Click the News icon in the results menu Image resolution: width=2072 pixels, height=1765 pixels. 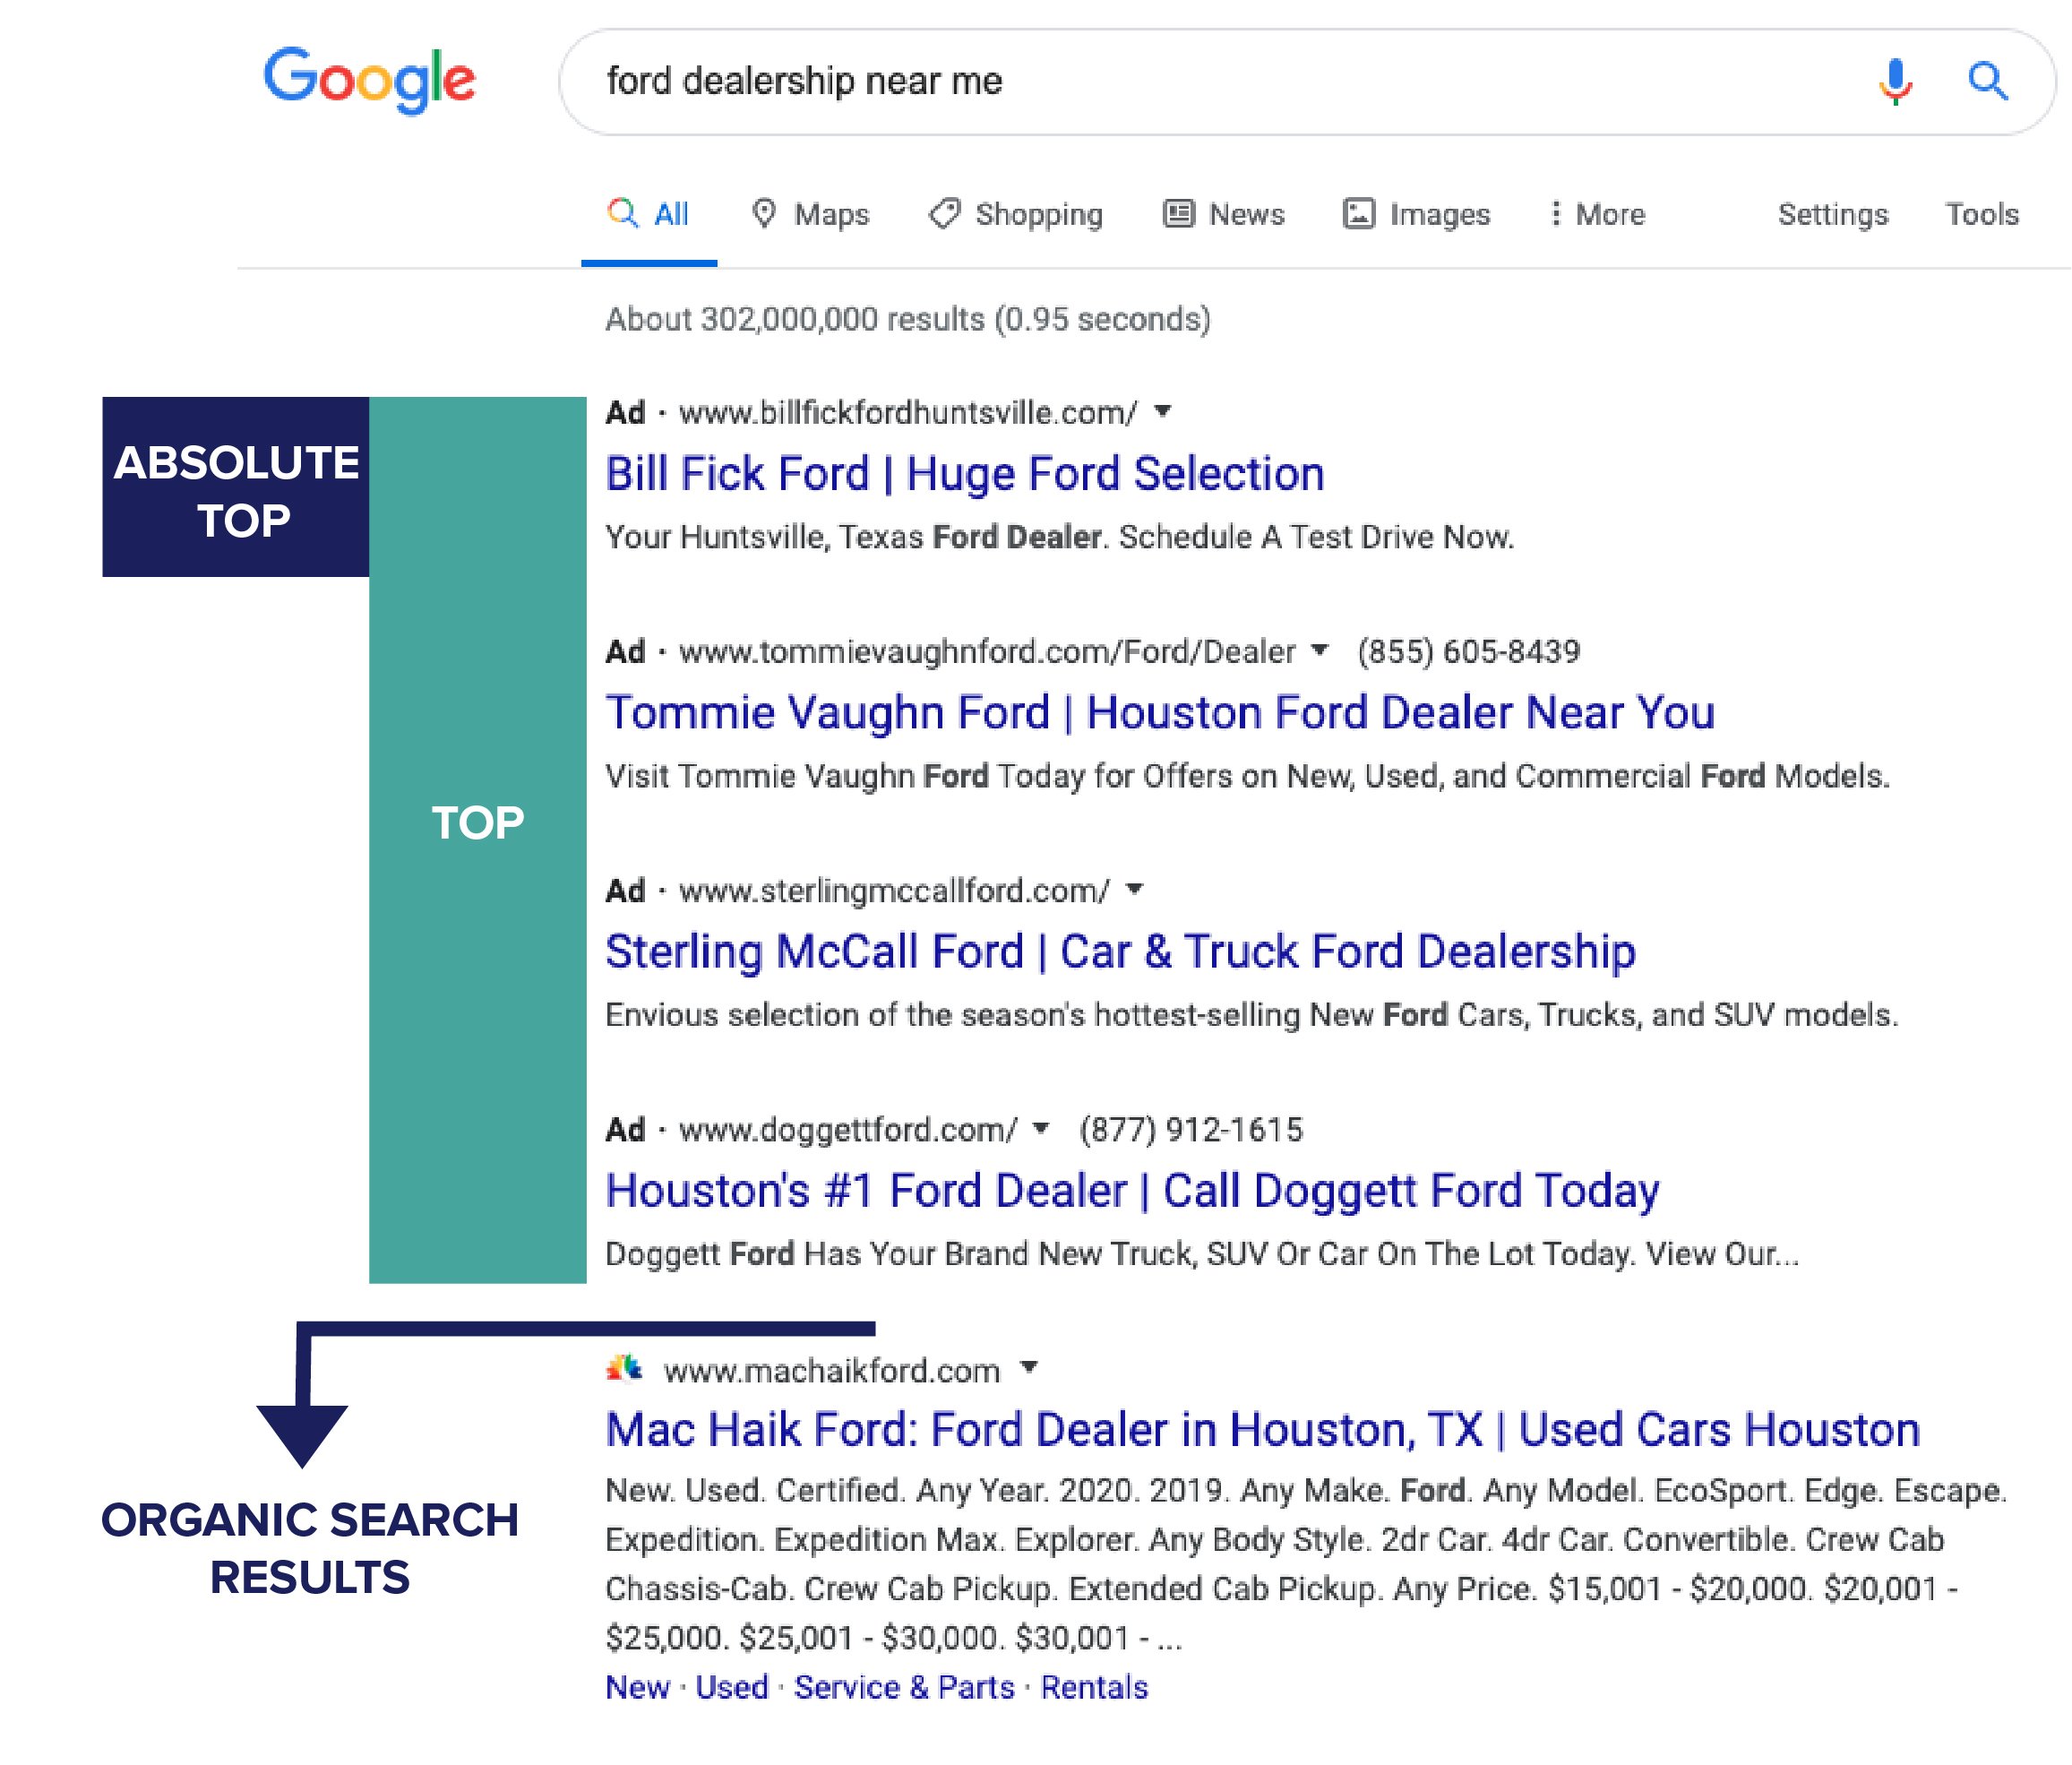(x=1178, y=213)
